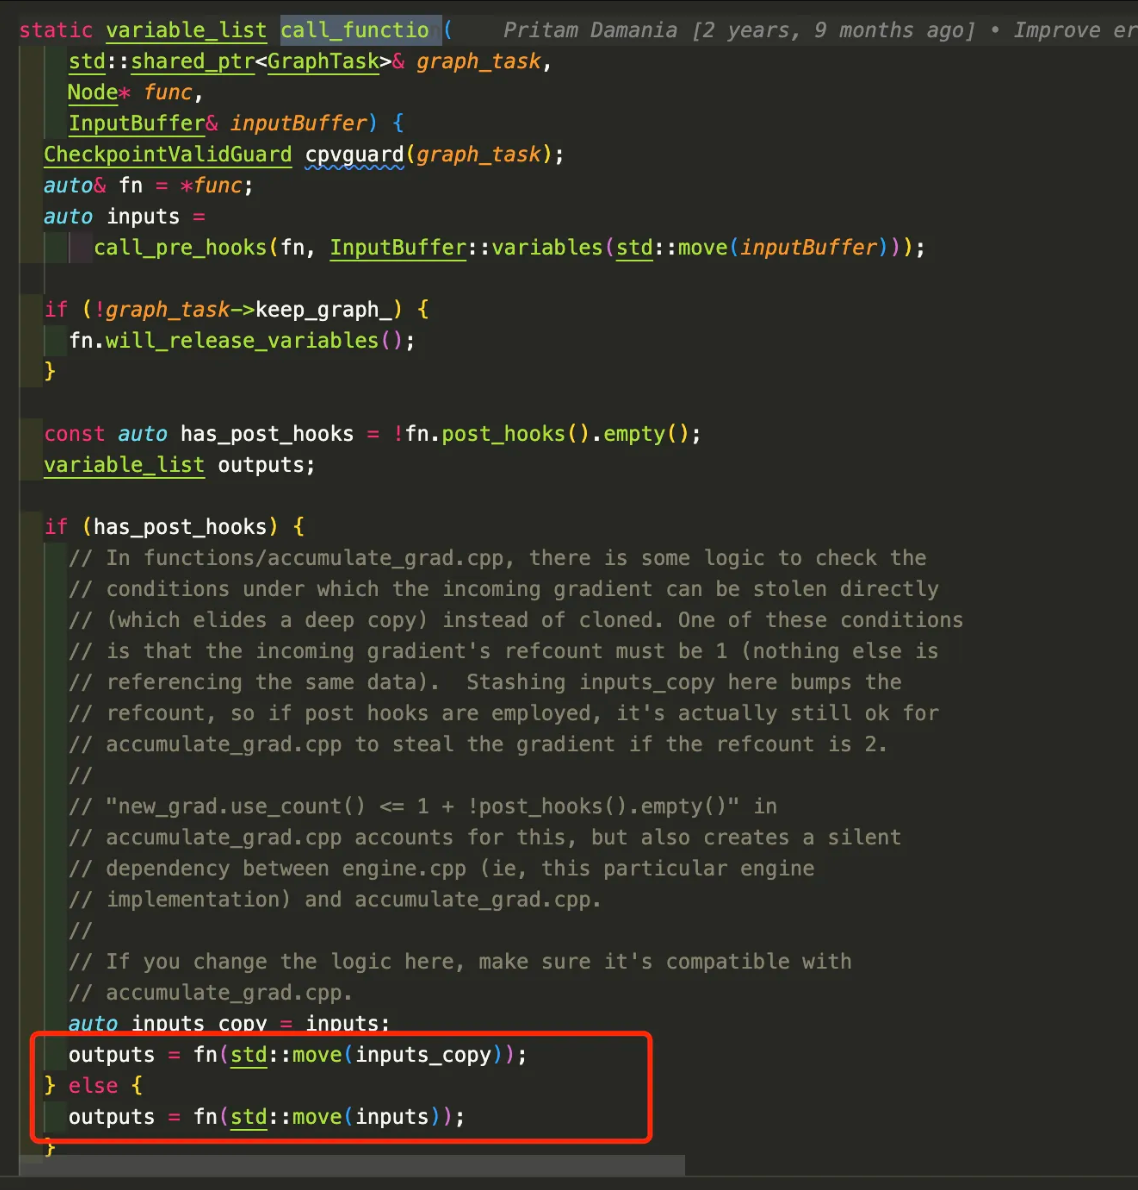Click the horizontal scrollbar at the bottom
The image size is (1138, 1190).
click(x=351, y=1166)
